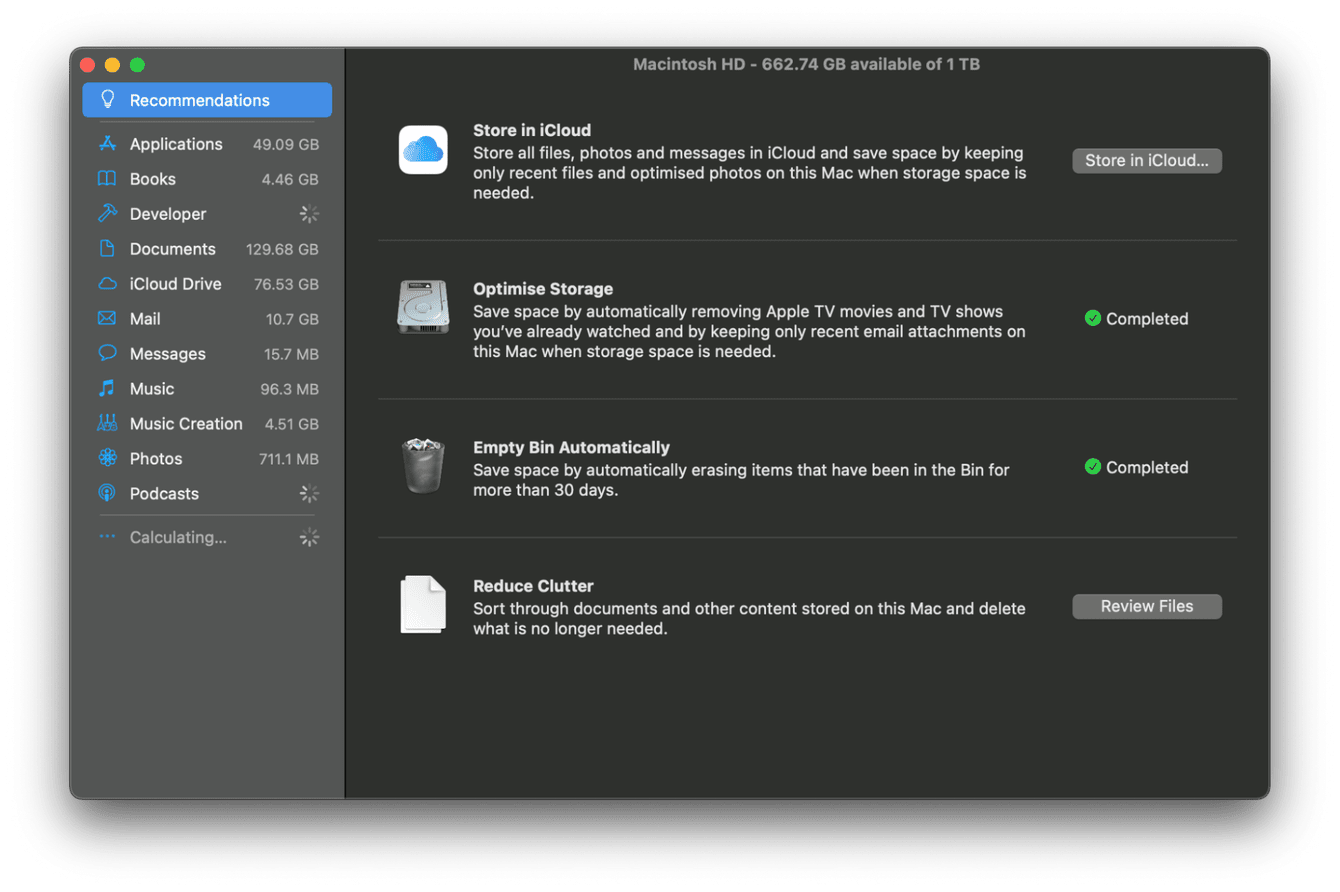Image resolution: width=1340 pixels, height=892 pixels.
Task: Click the Developer label in sidebar
Action: (168, 214)
